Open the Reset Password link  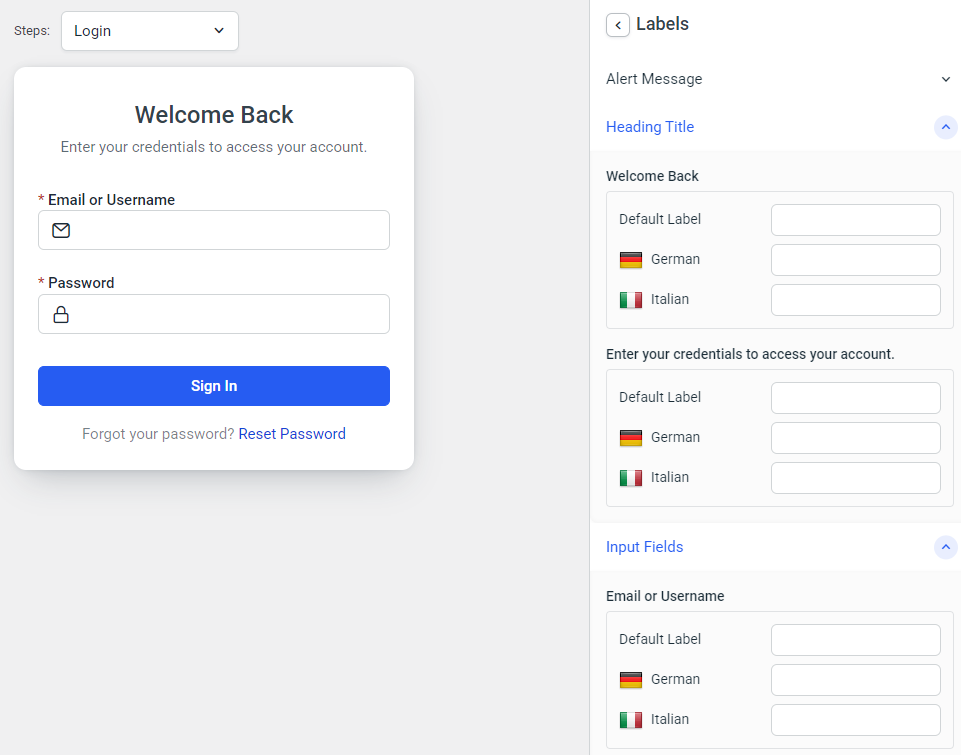pos(292,433)
